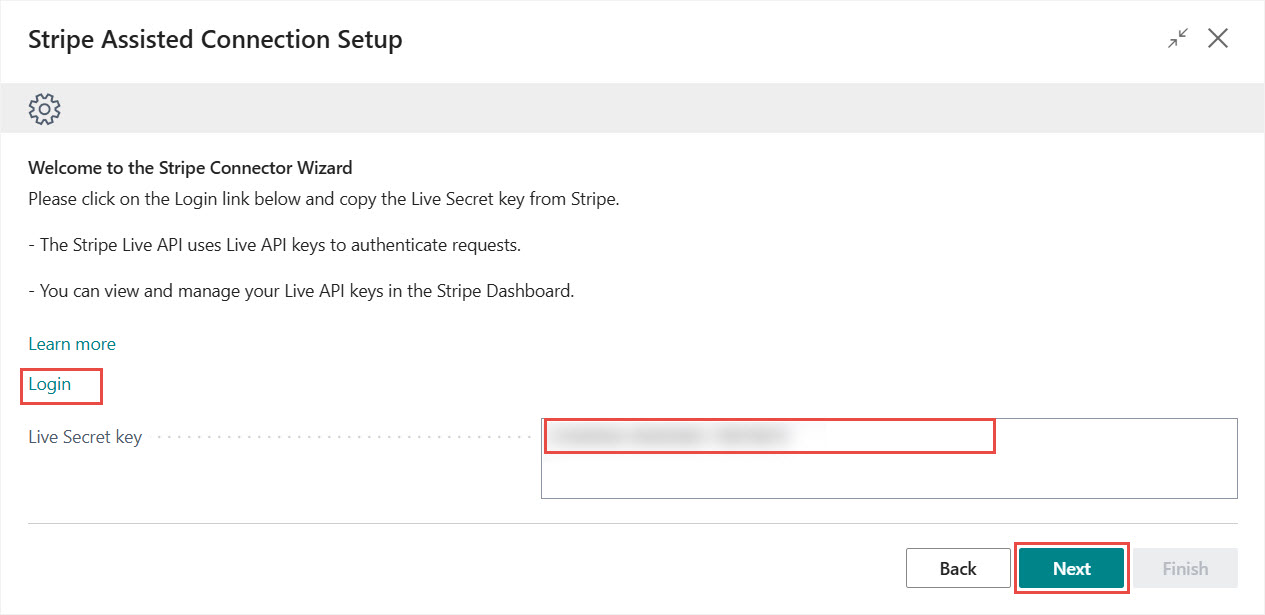This screenshot has height=615, width=1265.
Task: Shrink the dialog using the collapse arrows icon
Action: coord(1179,39)
